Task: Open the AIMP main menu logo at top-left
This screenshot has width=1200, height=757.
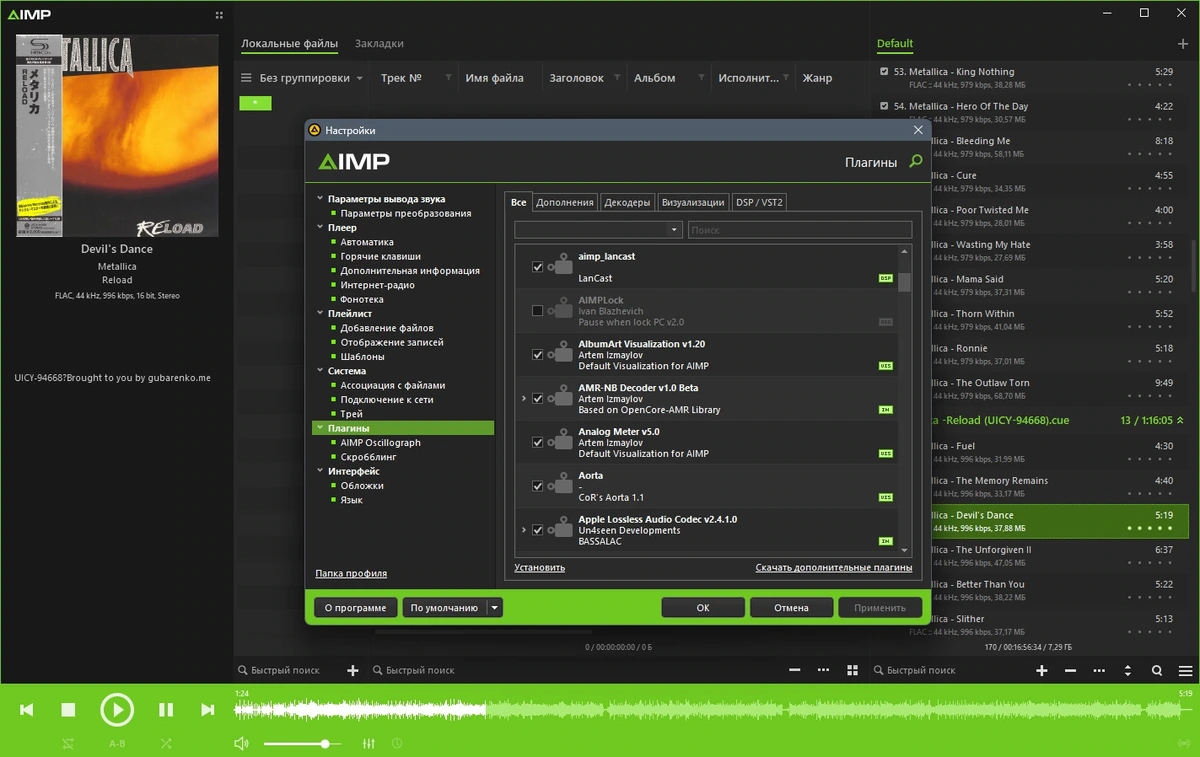Action: coord(29,15)
